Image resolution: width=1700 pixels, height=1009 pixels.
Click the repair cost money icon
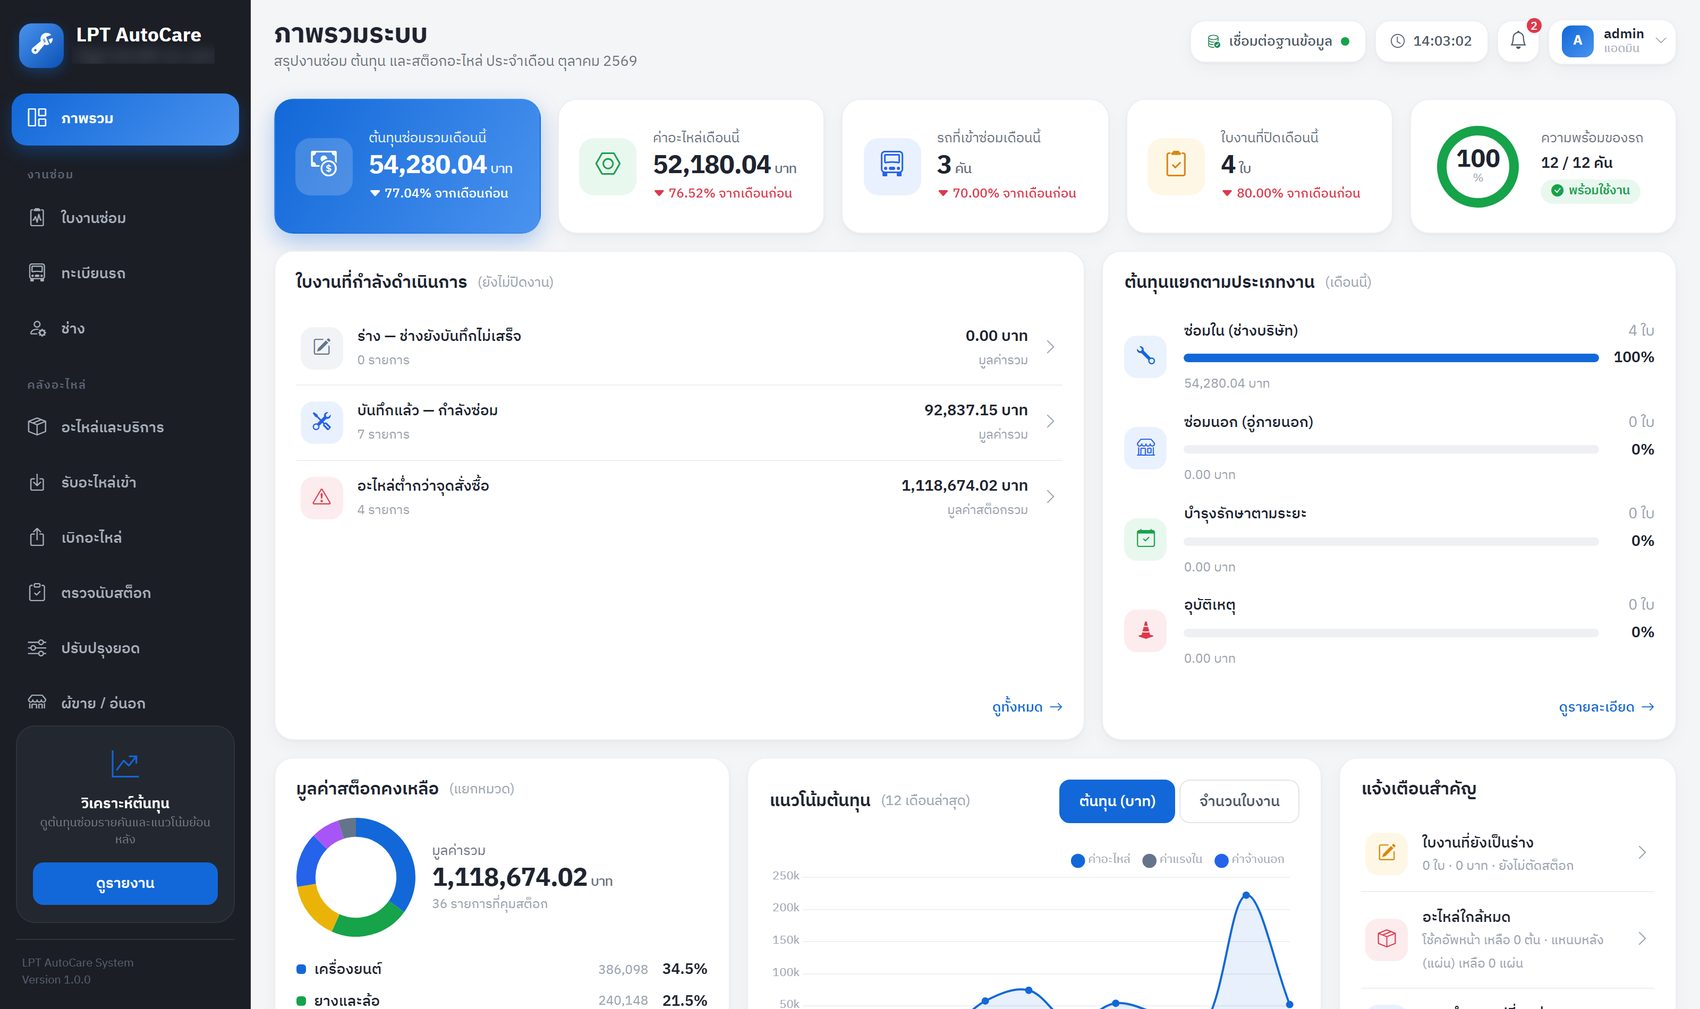tap(324, 166)
